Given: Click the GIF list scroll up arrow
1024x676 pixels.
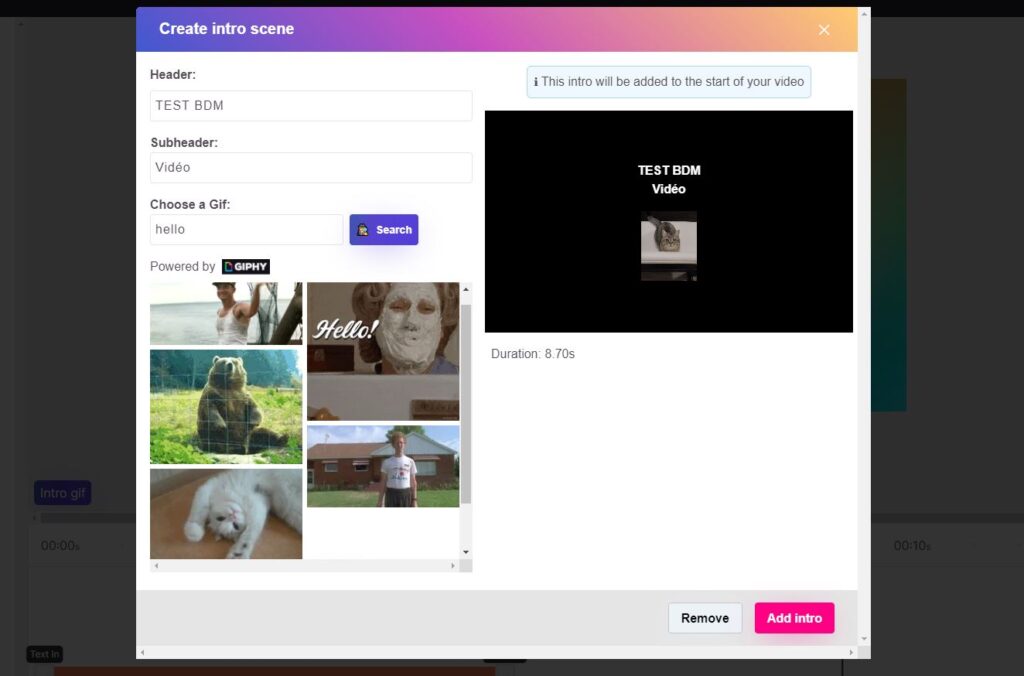Looking at the screenshot, I should coord(465,289).
